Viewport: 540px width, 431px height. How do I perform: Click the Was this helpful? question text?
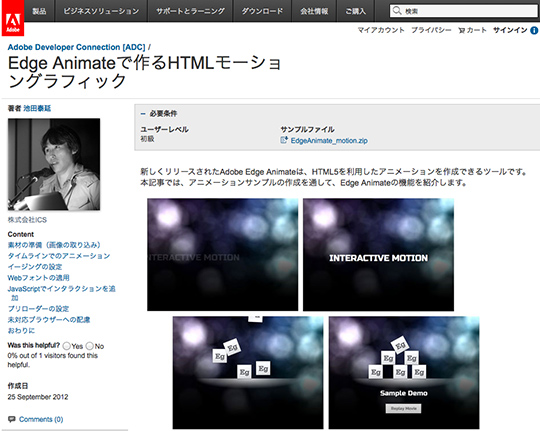click(x=34, y=345)
